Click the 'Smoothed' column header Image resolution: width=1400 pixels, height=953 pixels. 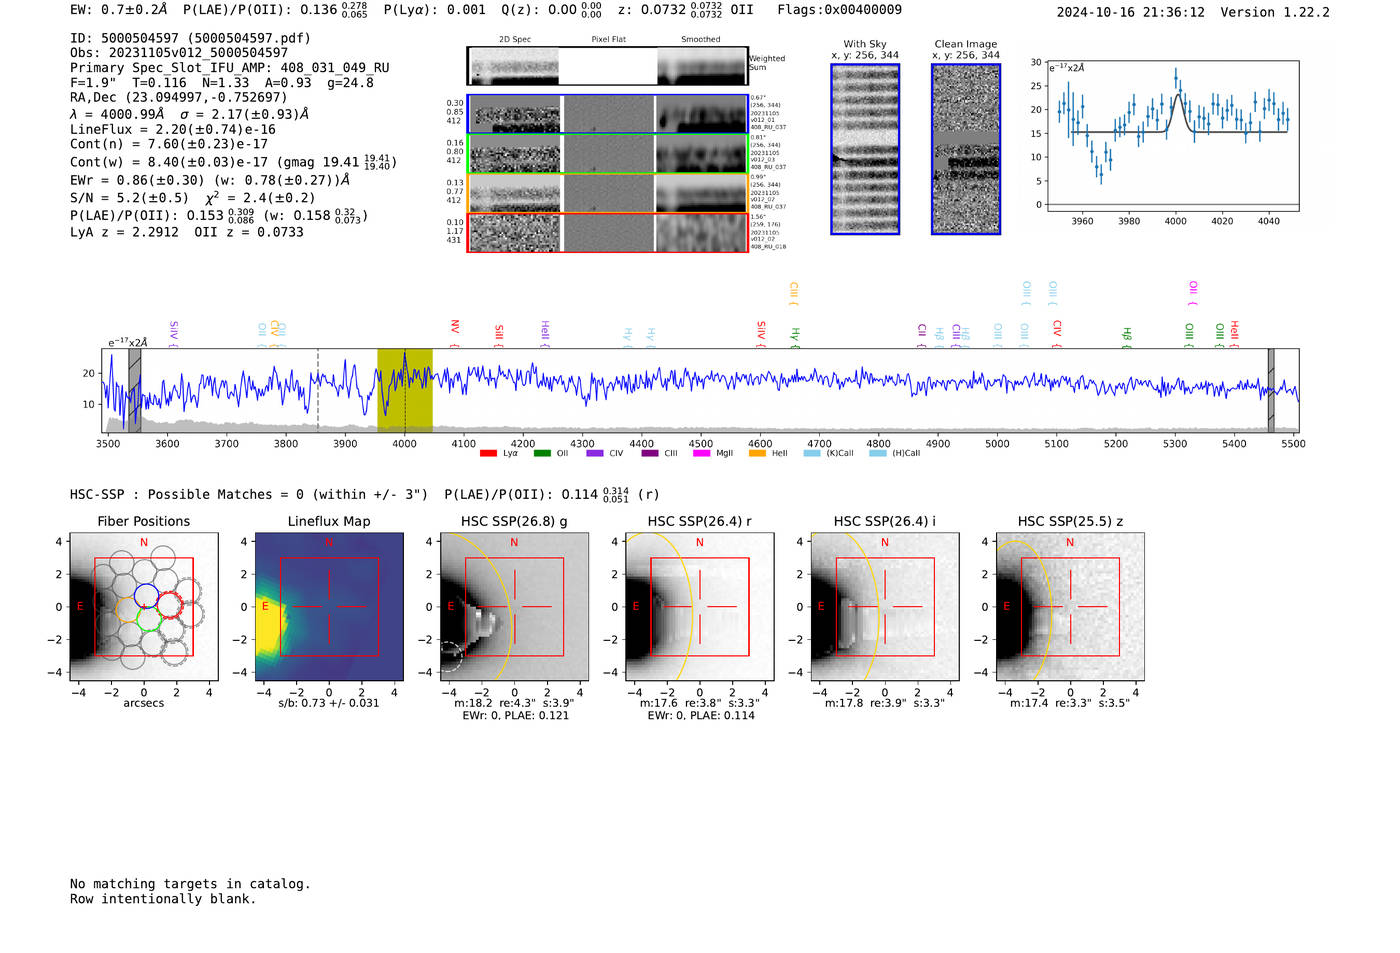(701, 40)
